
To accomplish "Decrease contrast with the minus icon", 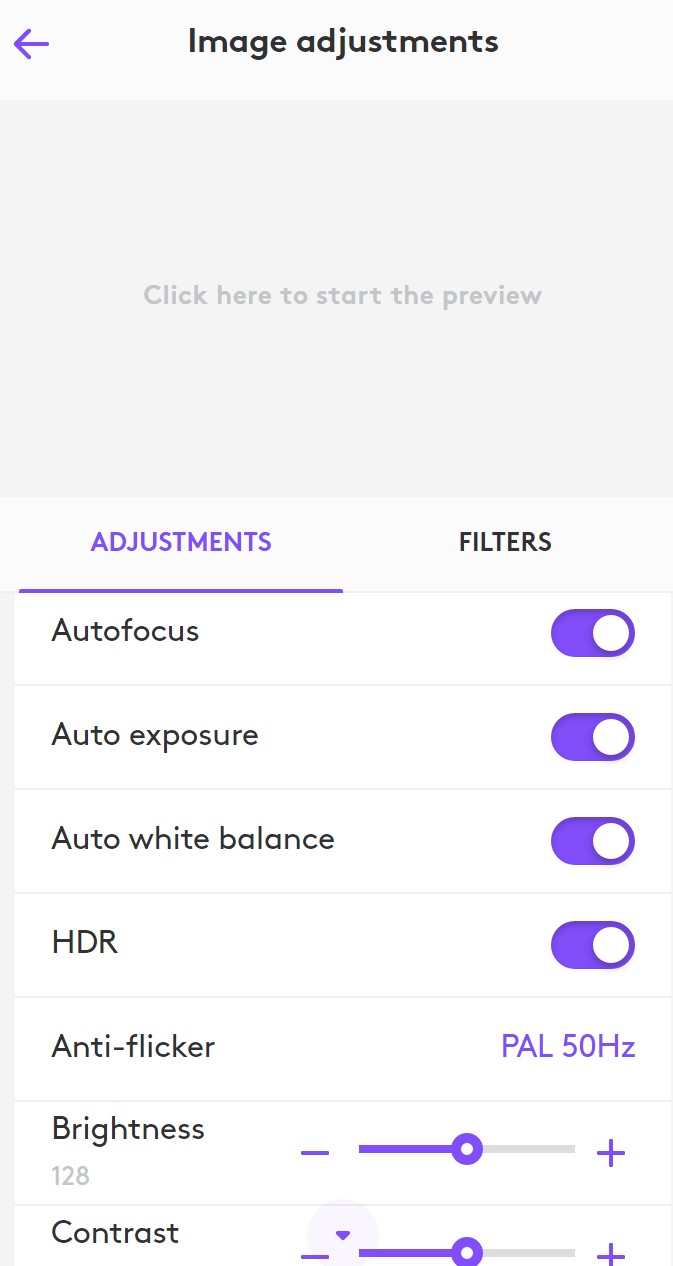I will click(315, 1256).
